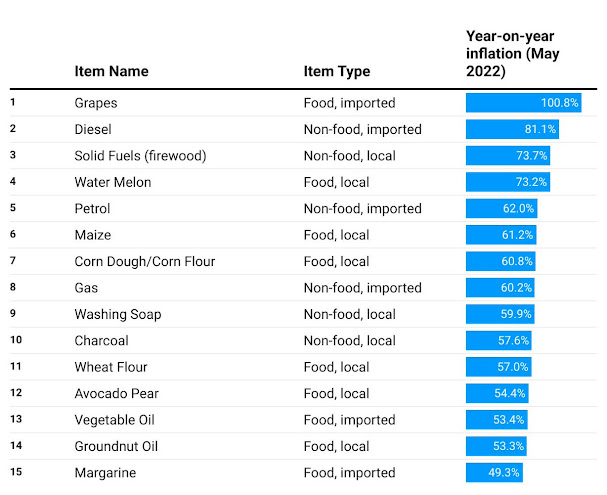The width and height of the screenshot is (607, 495).
Task: Click Margarine's "Food, imported" type cell
Action: click(349, 472)
